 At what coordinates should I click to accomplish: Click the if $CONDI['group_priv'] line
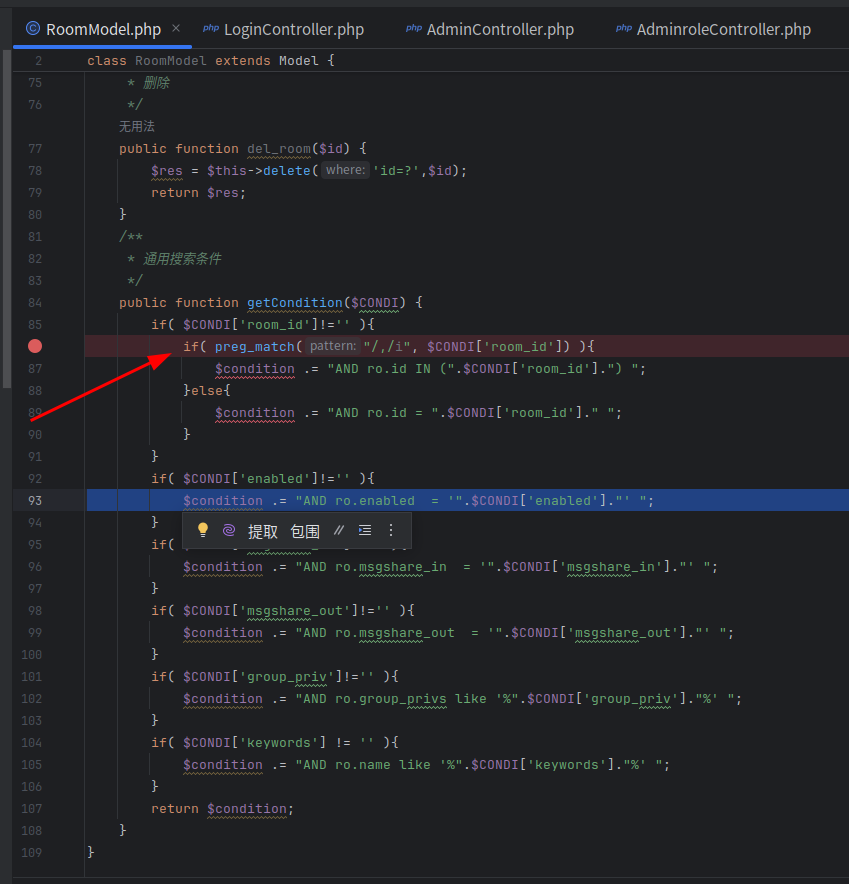[275, 677]
